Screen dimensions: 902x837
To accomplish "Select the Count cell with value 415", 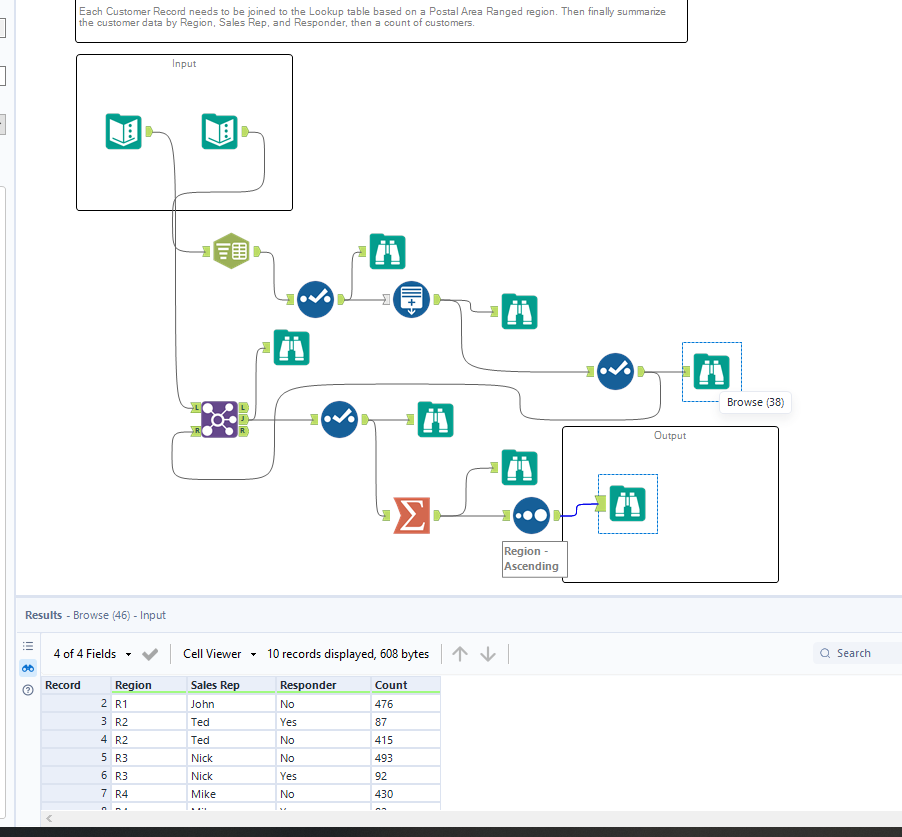I will click(406, 740).
